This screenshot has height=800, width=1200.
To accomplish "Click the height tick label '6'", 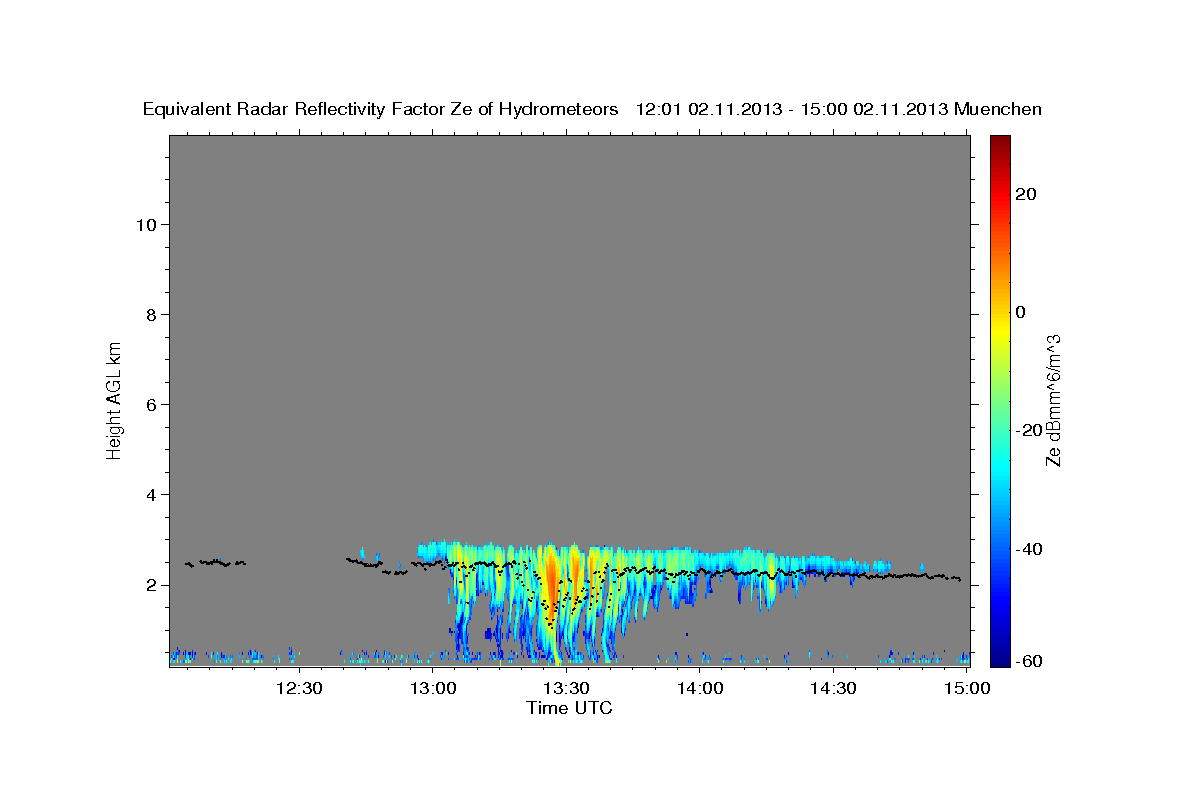I will pyautogui.click(x=150, y=404).
